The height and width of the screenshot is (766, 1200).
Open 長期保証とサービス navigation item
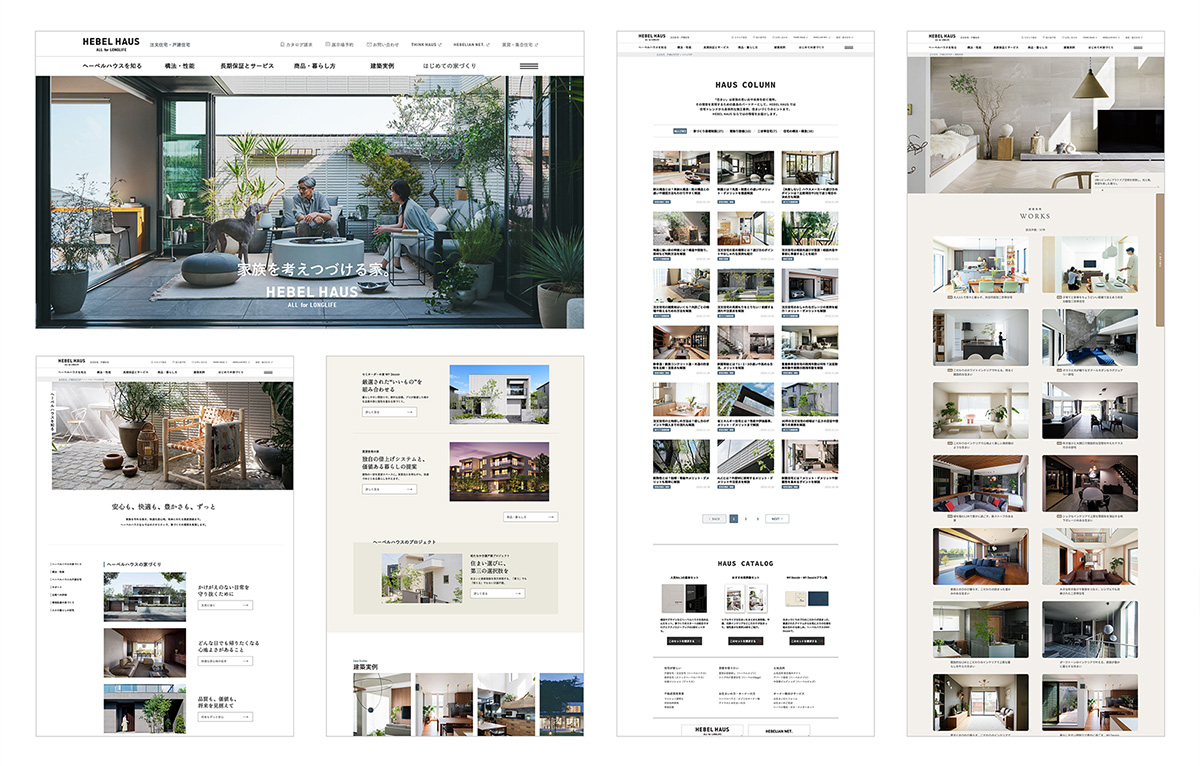247,66
